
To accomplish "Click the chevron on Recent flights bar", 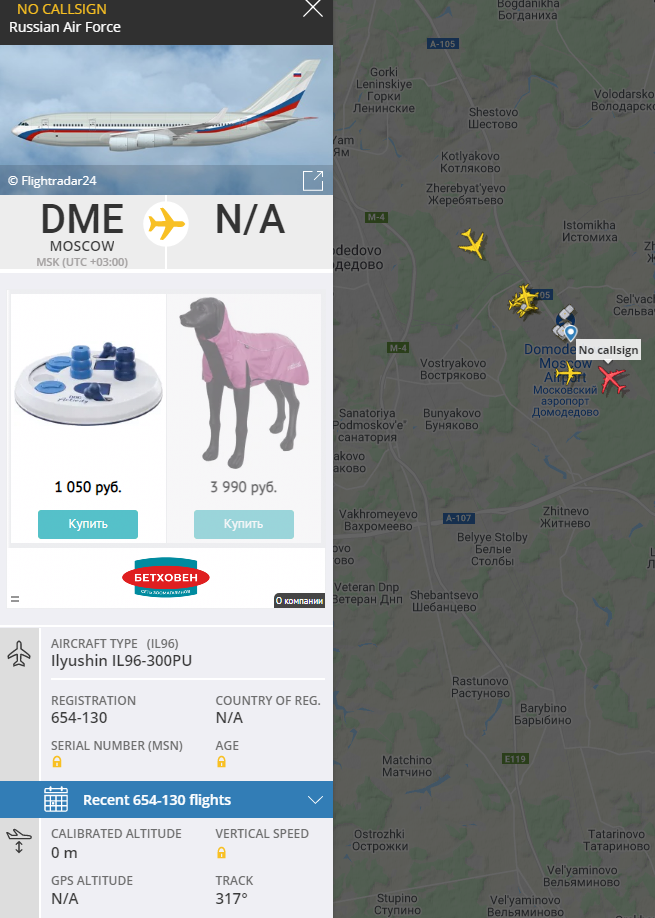I will click(x=316, y=800).
